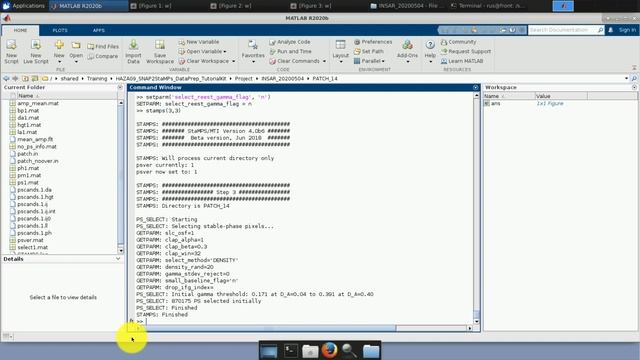Select select1.mat file
The width and height of the screenshot is (640, 360).
(32, 247)
